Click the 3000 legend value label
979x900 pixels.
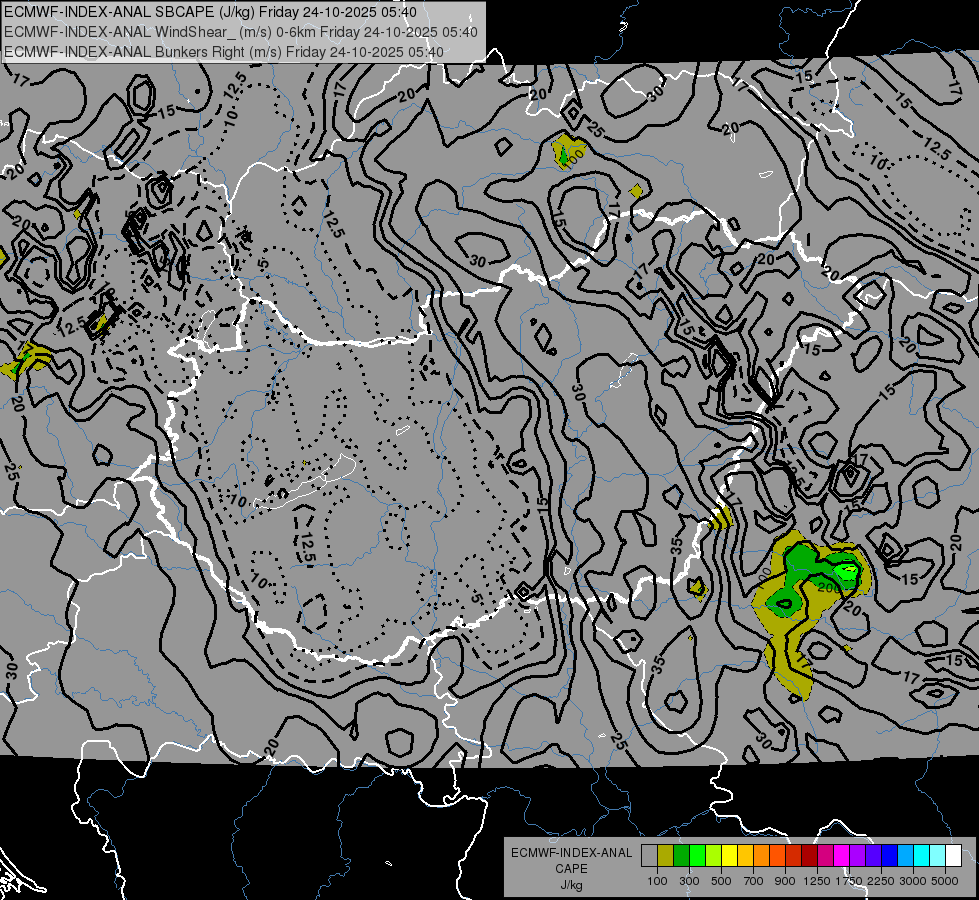click(913, 881)
